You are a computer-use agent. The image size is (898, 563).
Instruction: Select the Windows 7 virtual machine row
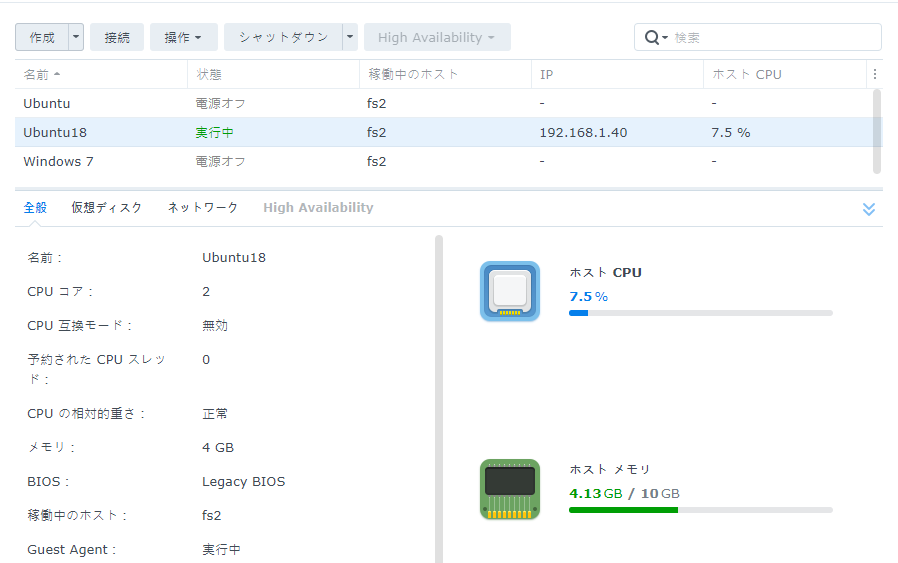click(x=444, y=162)
